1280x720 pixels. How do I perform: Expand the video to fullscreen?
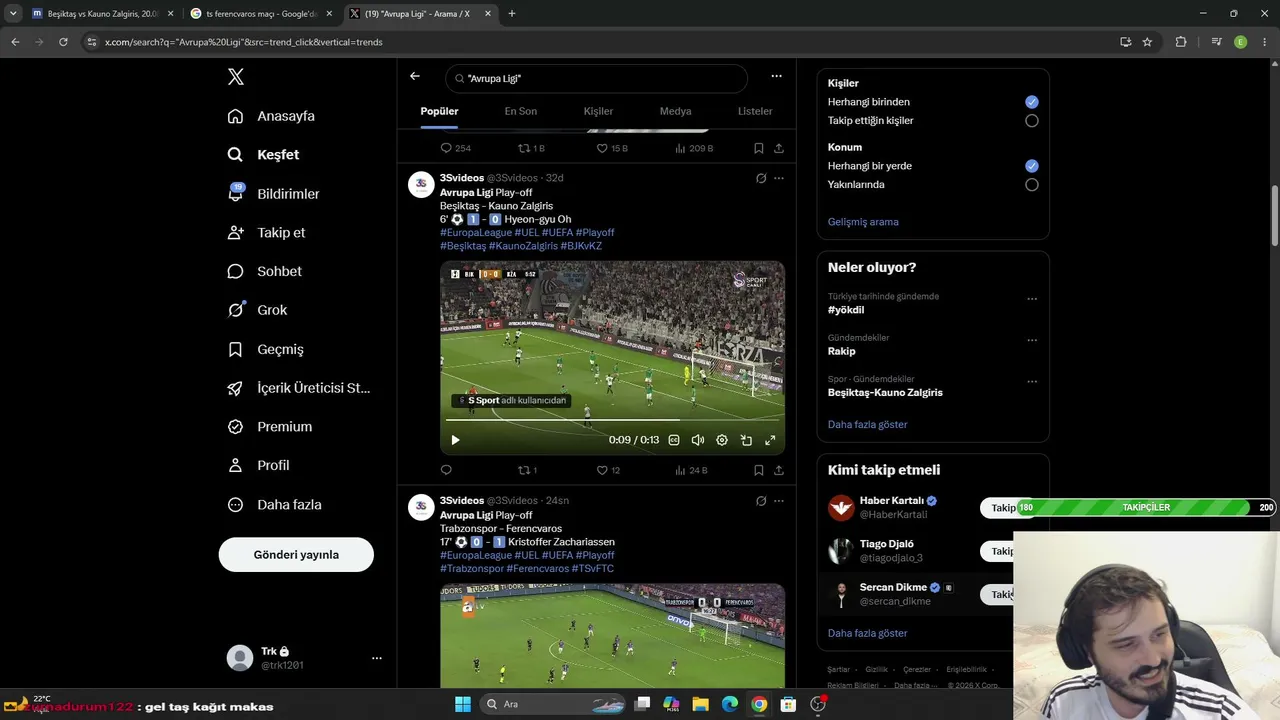tap(770, 440)
